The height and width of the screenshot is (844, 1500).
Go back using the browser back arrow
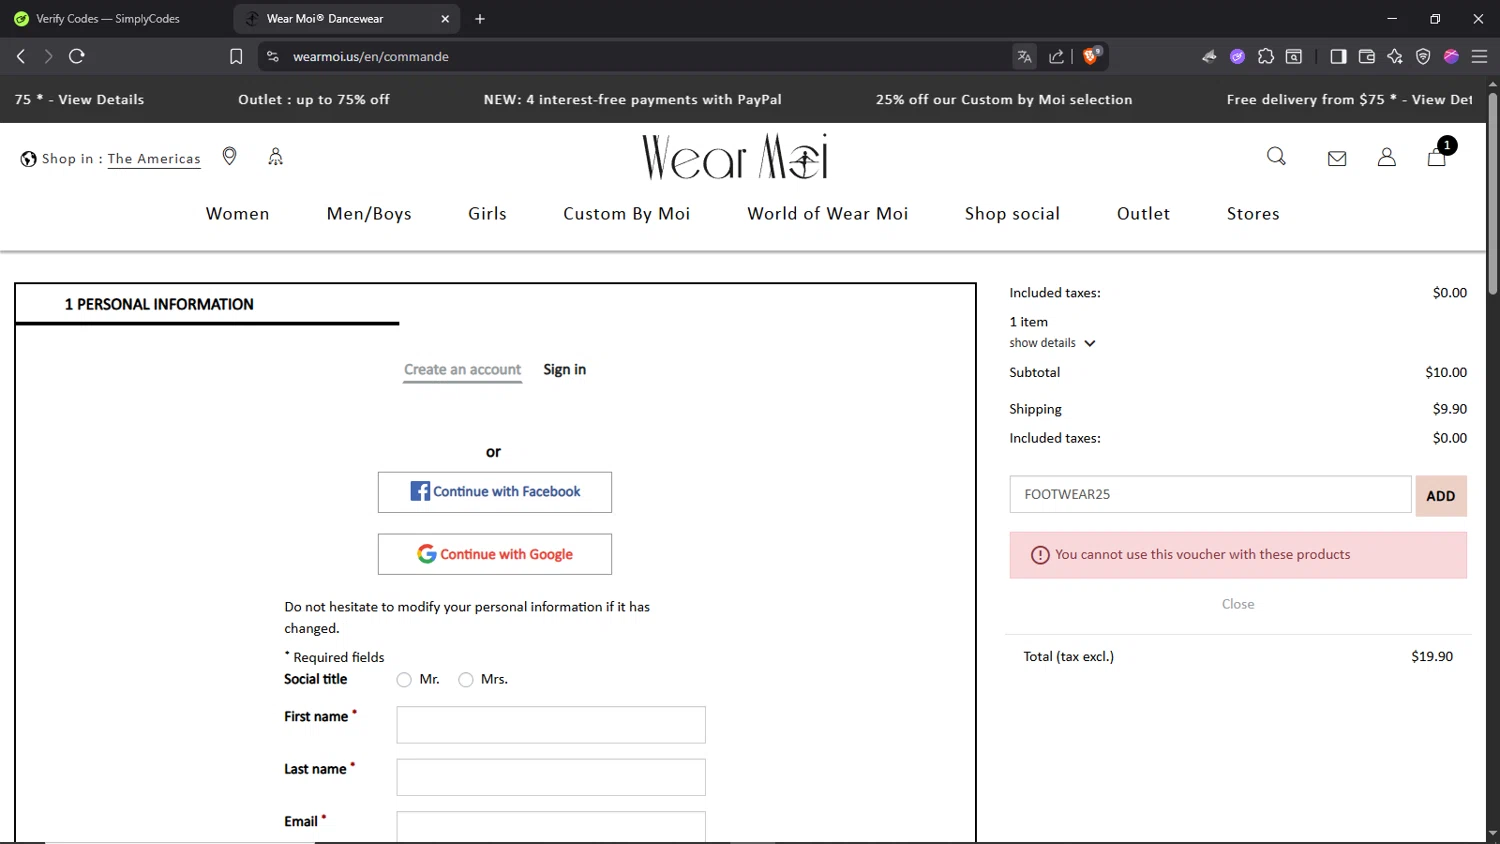(21, 56)
